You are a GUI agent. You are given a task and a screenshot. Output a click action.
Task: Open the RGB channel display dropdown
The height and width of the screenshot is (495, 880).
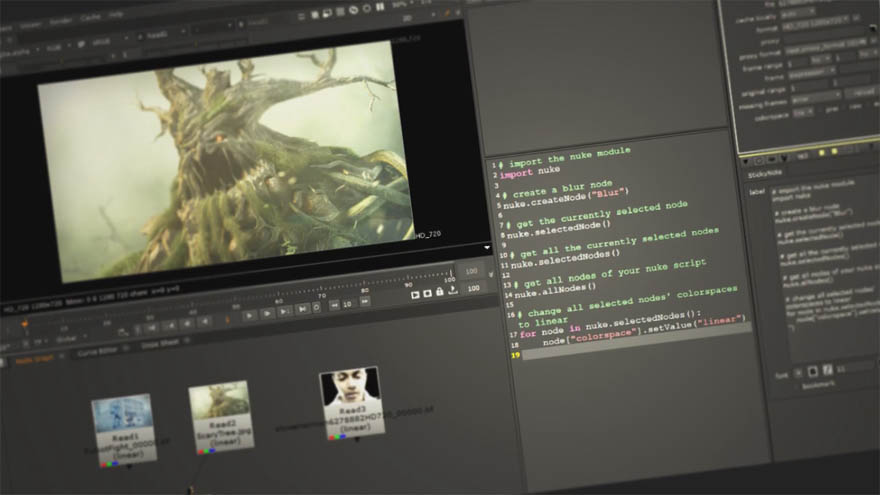point(57,47)
